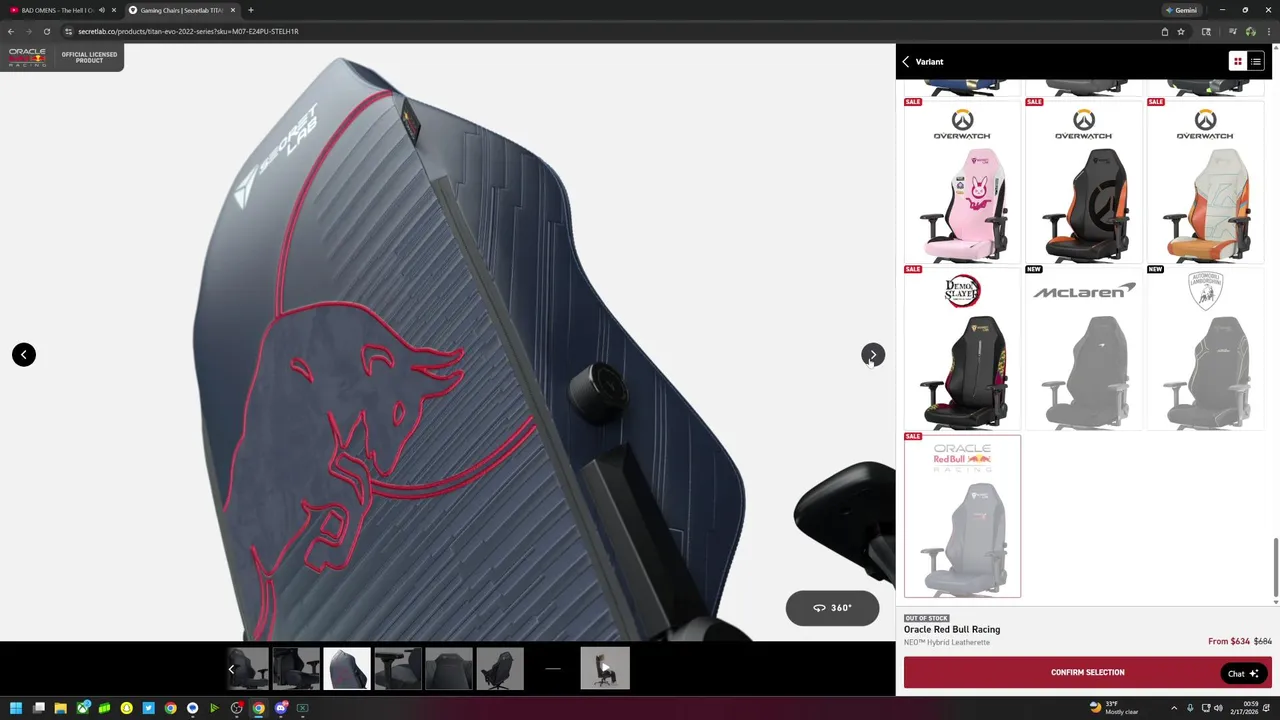
Task: Go back from the Variant panel
Action: click(906, 62)
